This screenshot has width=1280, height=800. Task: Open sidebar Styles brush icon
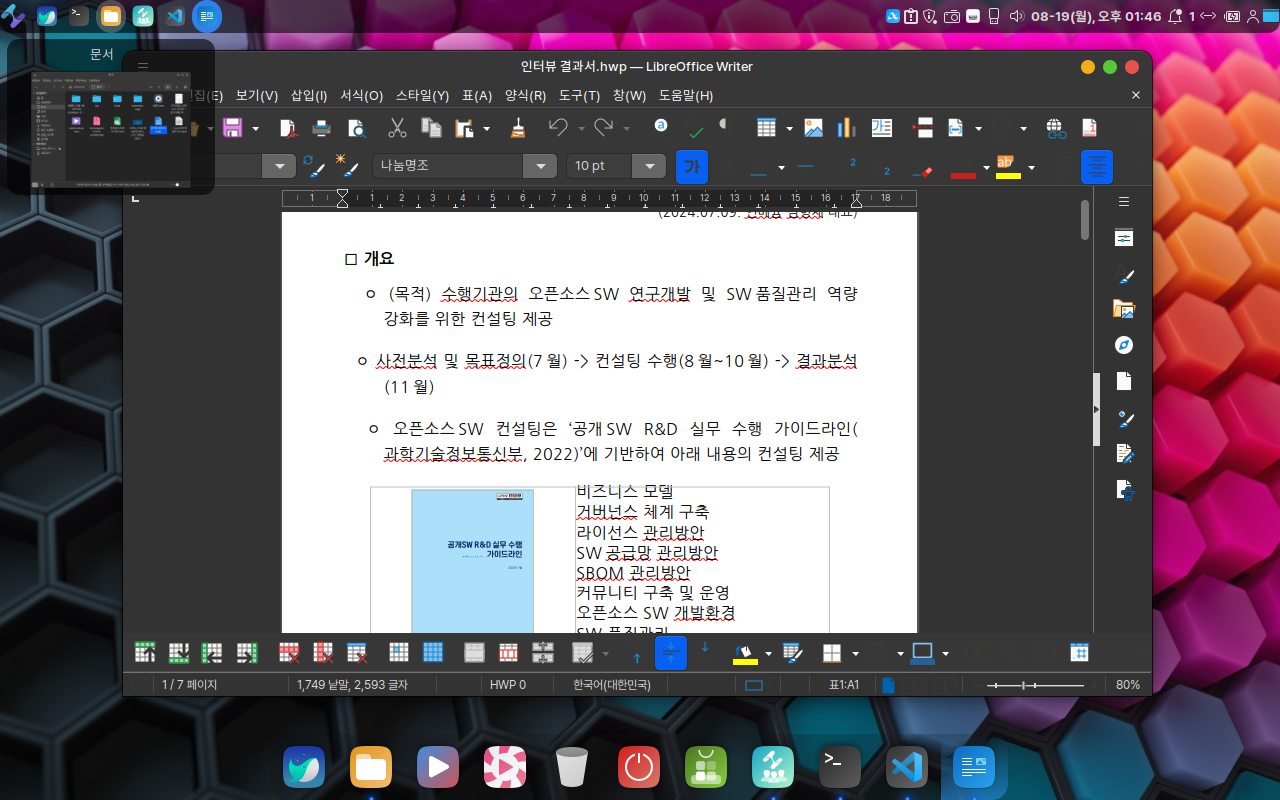point(1124,274)
